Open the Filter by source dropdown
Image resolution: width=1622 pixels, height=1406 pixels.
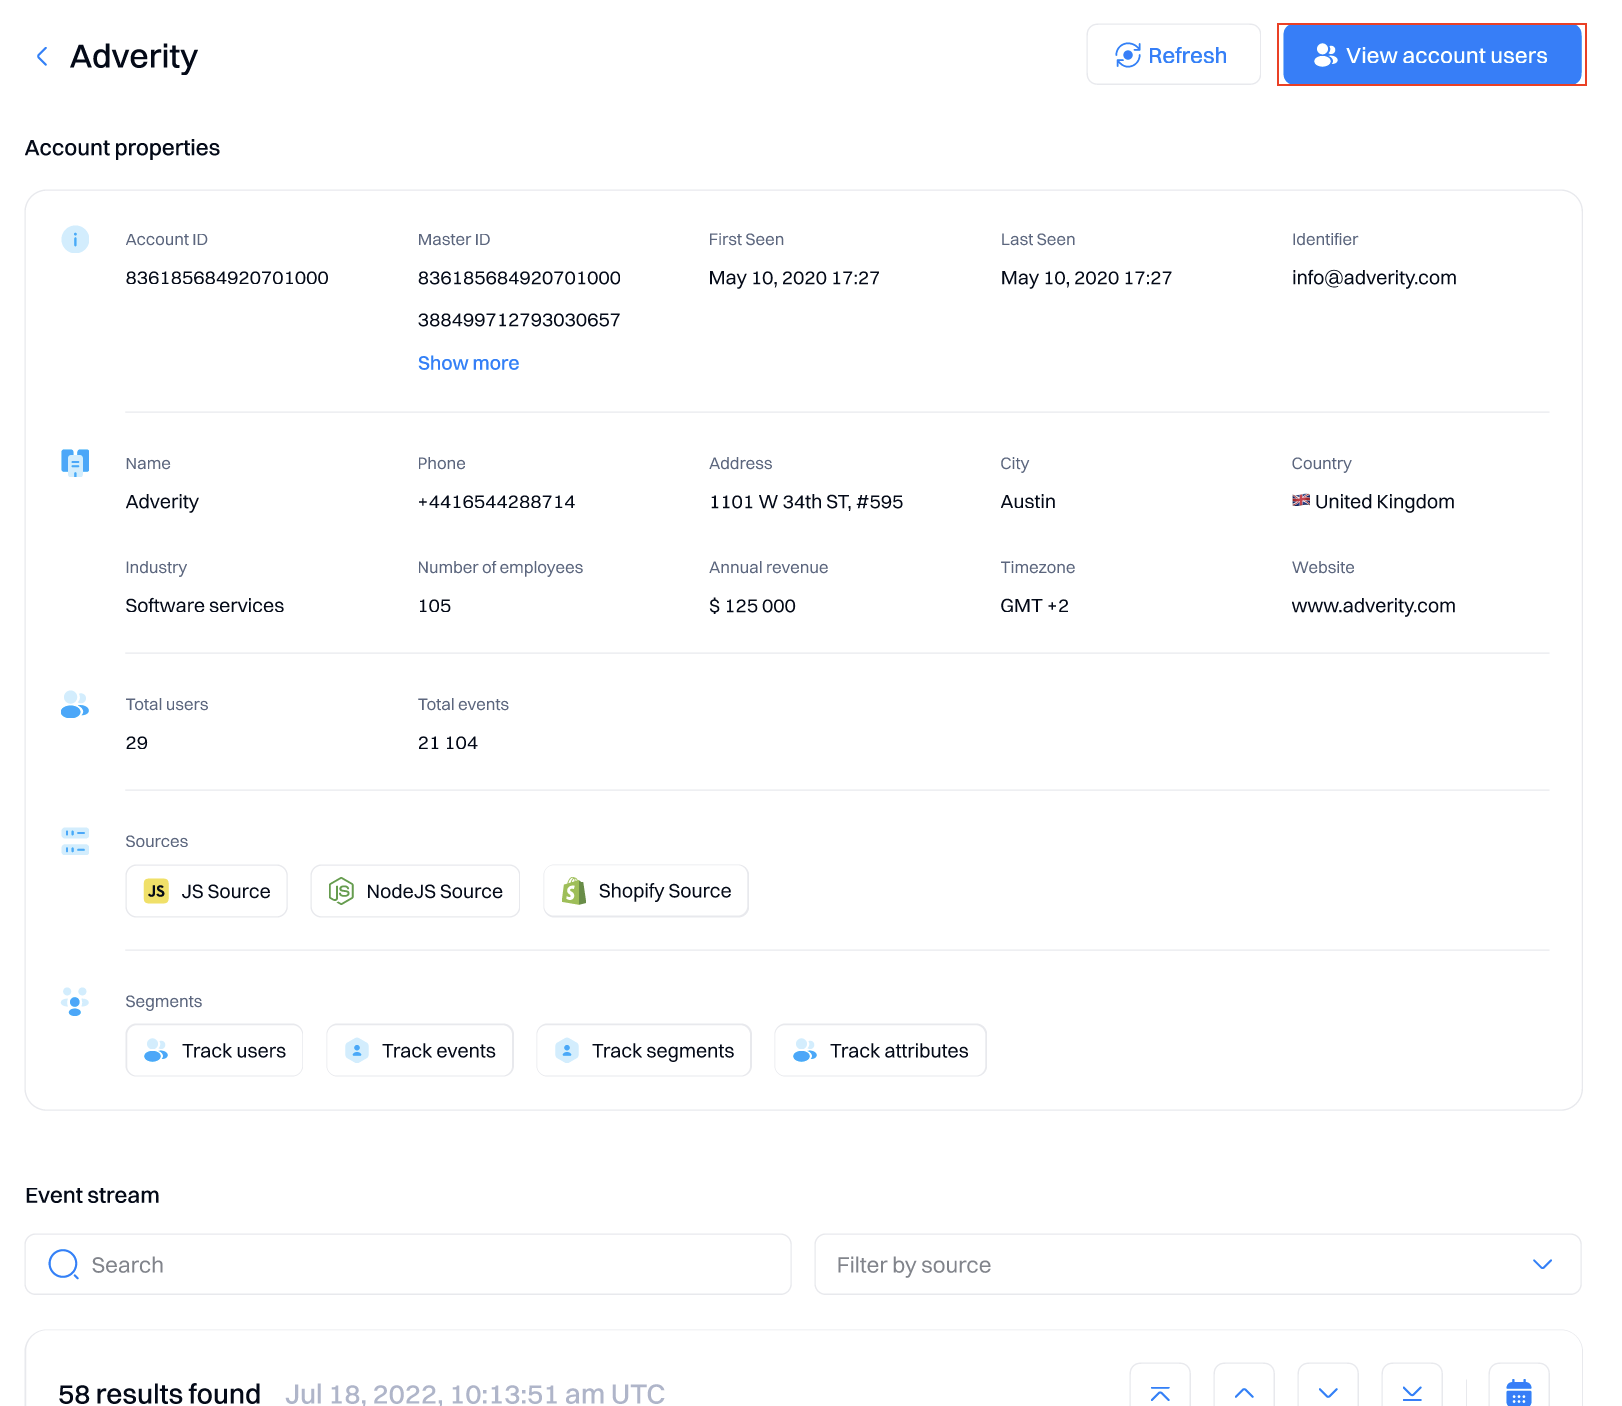tap(1198, 1264)
